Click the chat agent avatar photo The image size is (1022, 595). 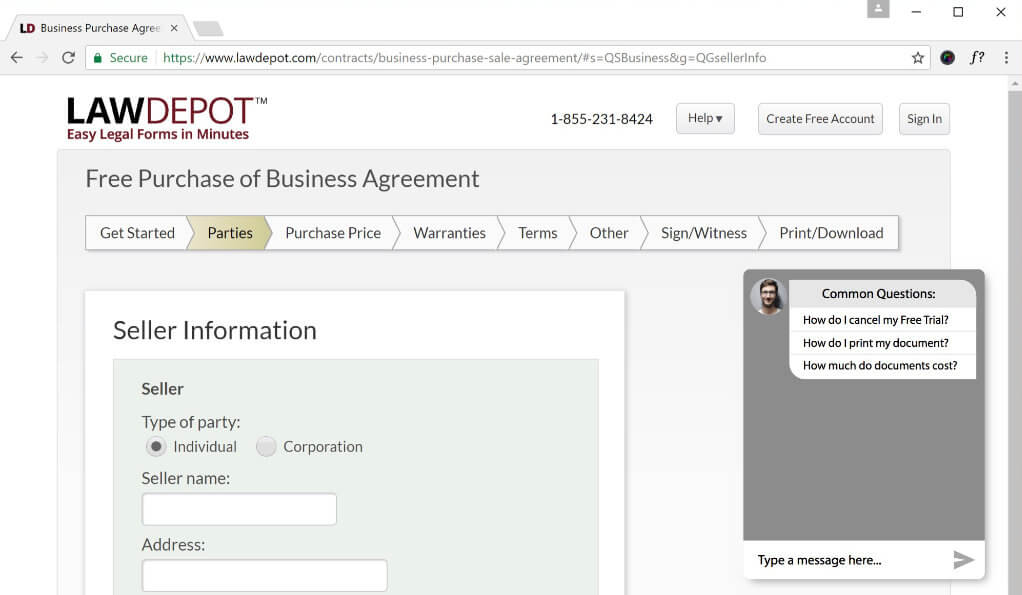(768, 296)
